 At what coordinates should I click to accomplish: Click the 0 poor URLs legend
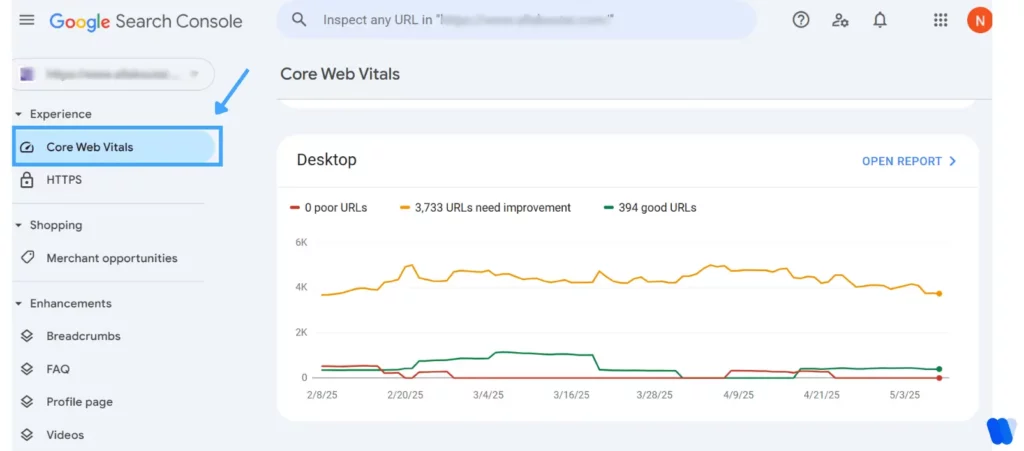point(328,208)
